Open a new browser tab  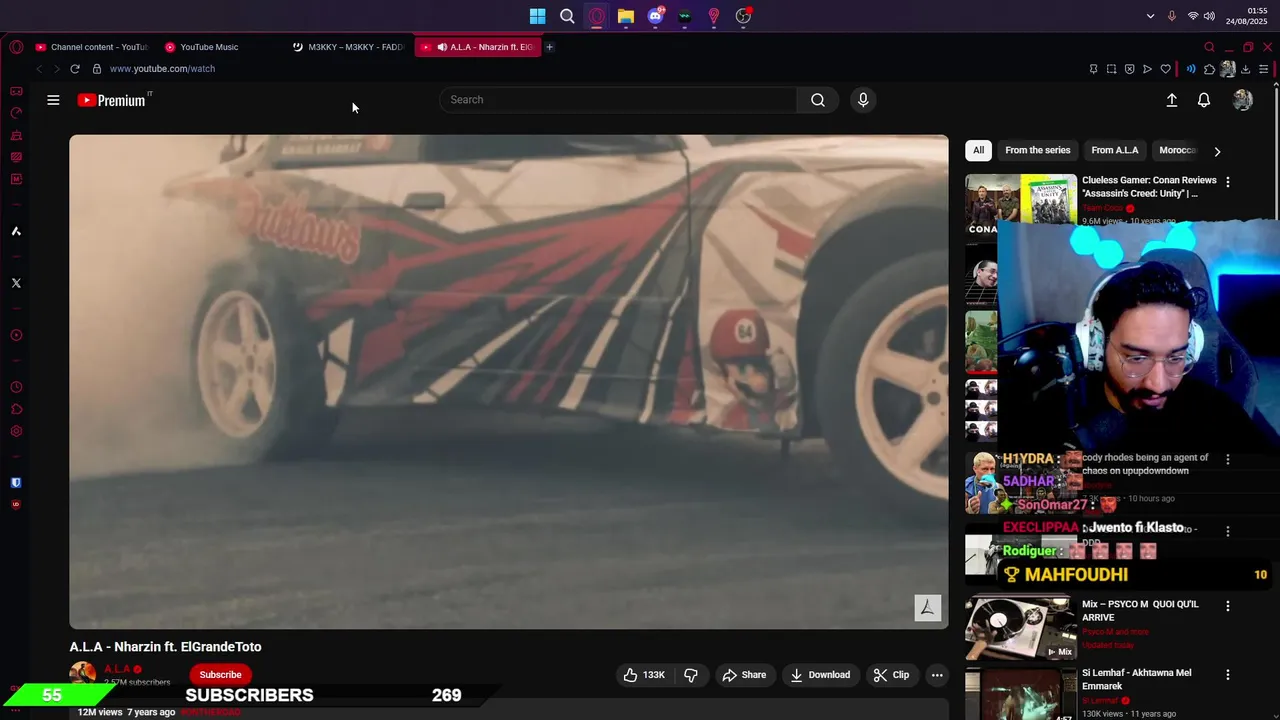click(x=549, y=47)
